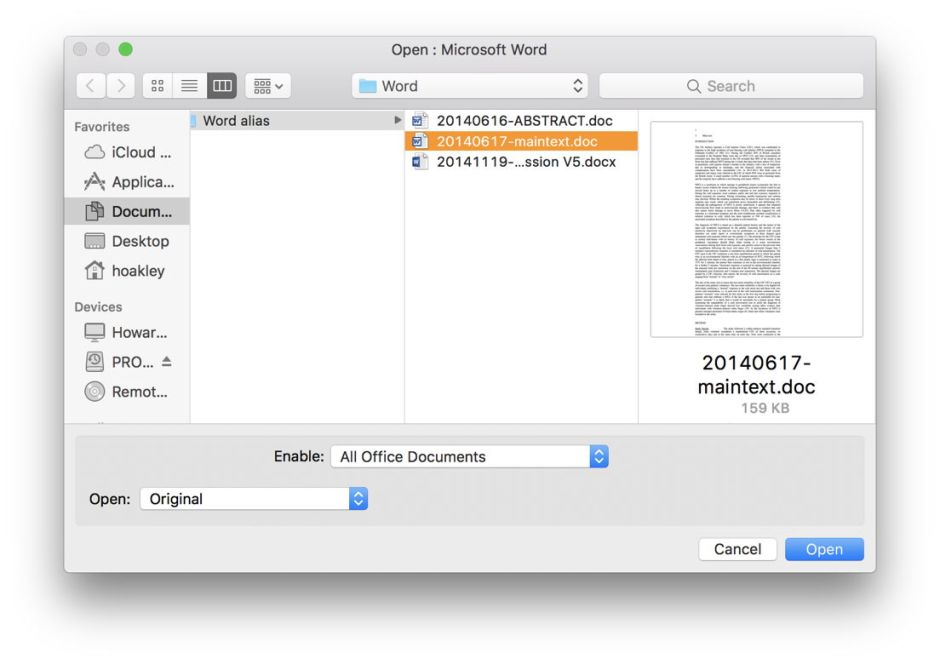Click the back navigation arrow
Screen dimensions: 940x664
pos(90,85)
